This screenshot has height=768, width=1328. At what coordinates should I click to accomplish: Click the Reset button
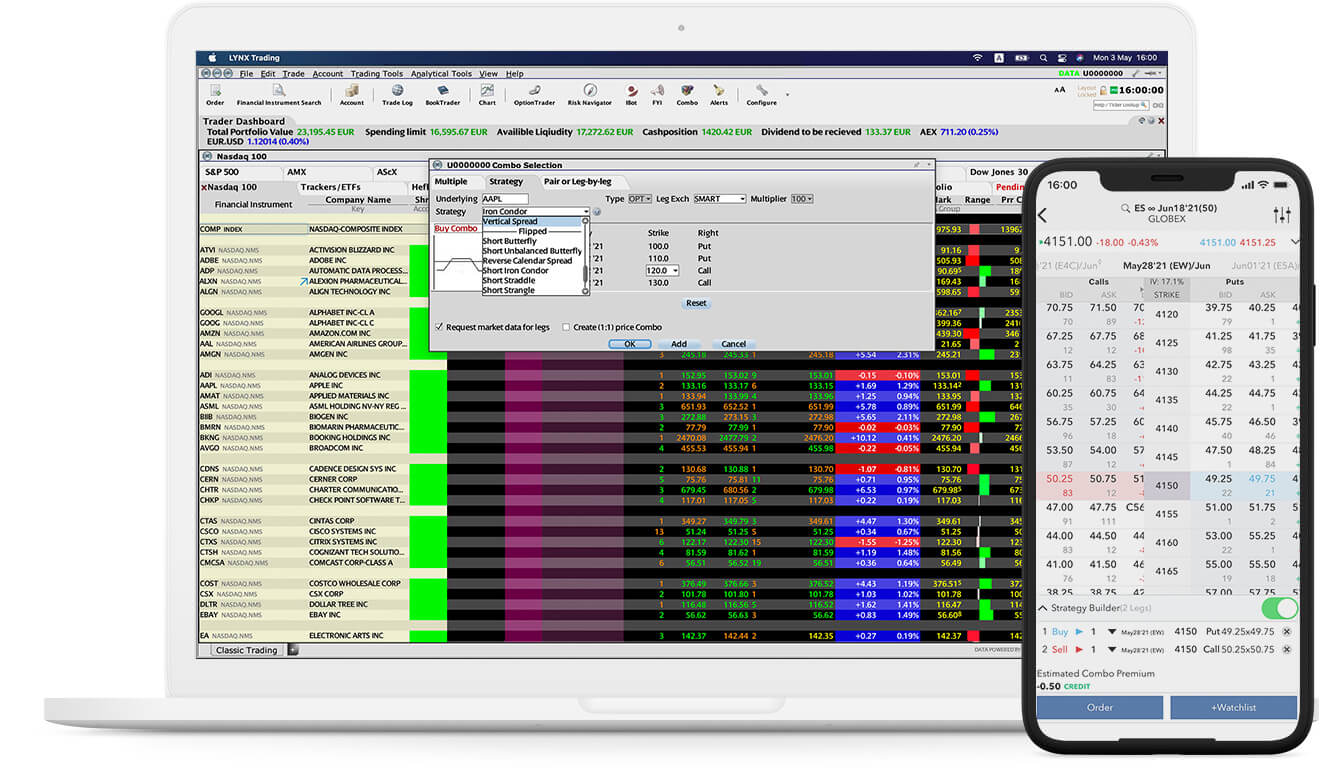click(696, 303)
